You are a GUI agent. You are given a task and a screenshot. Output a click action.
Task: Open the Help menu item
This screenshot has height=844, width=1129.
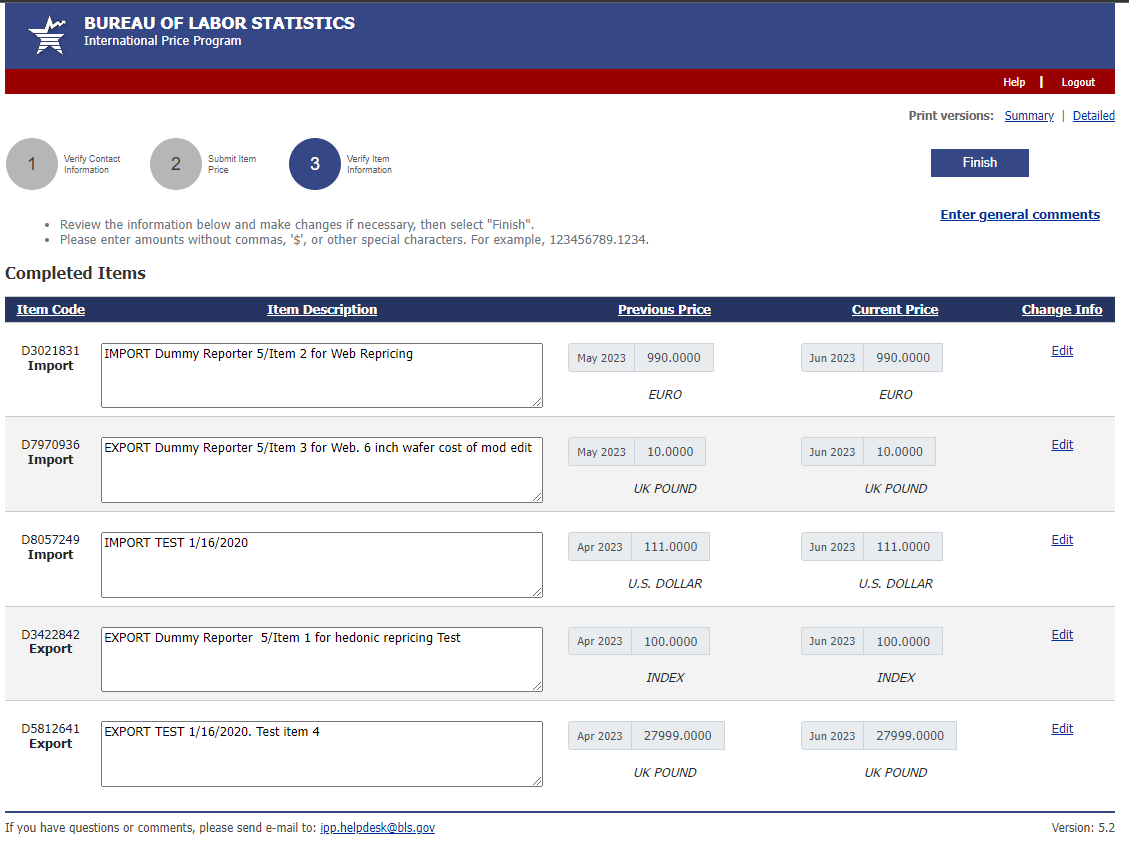1014,82
